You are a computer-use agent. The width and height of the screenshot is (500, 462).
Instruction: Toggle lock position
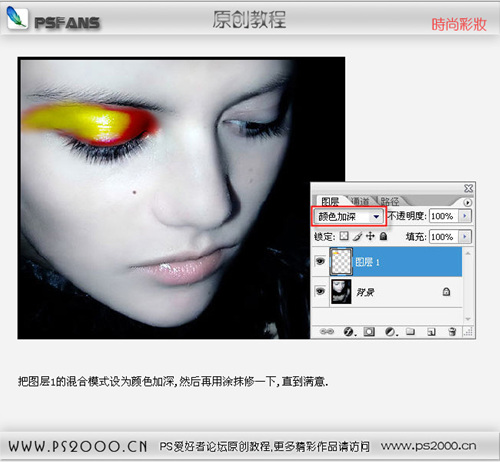tap(370, 236)
